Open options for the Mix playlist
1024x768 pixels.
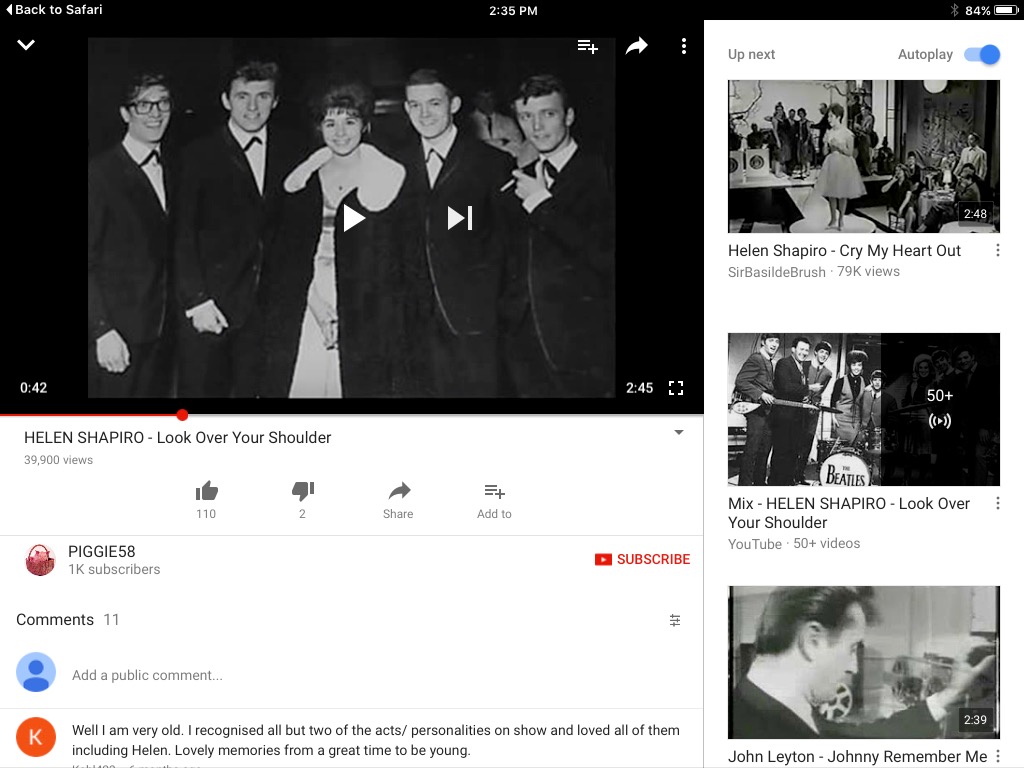point(997,504)
